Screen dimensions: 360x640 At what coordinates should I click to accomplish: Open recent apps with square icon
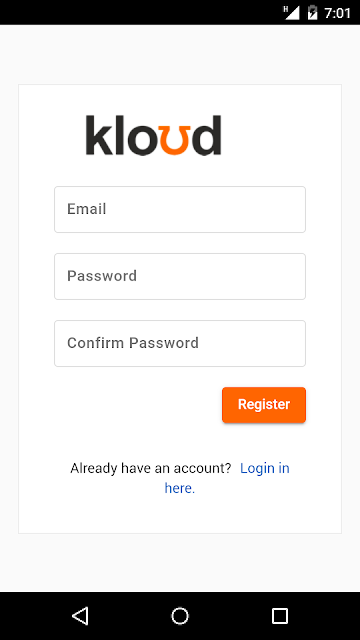tap(280, 616)
